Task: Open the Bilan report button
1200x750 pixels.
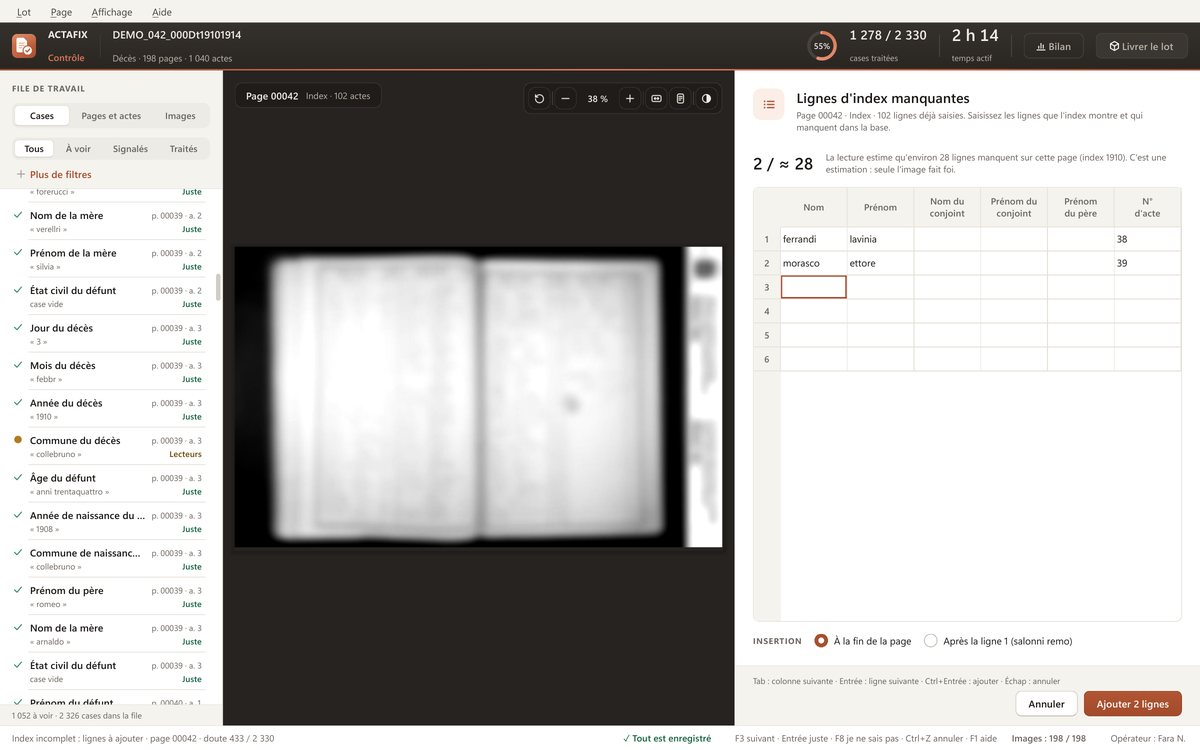Action: click(x=1054, y=46)
